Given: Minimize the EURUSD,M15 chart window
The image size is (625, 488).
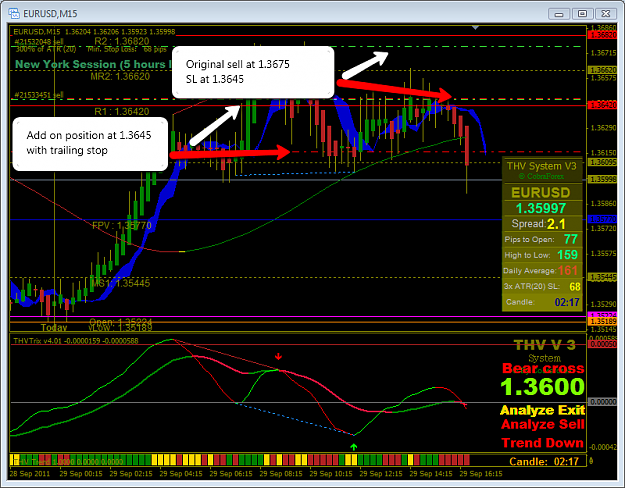Looking at the screenshot, I should click(559, 14).
